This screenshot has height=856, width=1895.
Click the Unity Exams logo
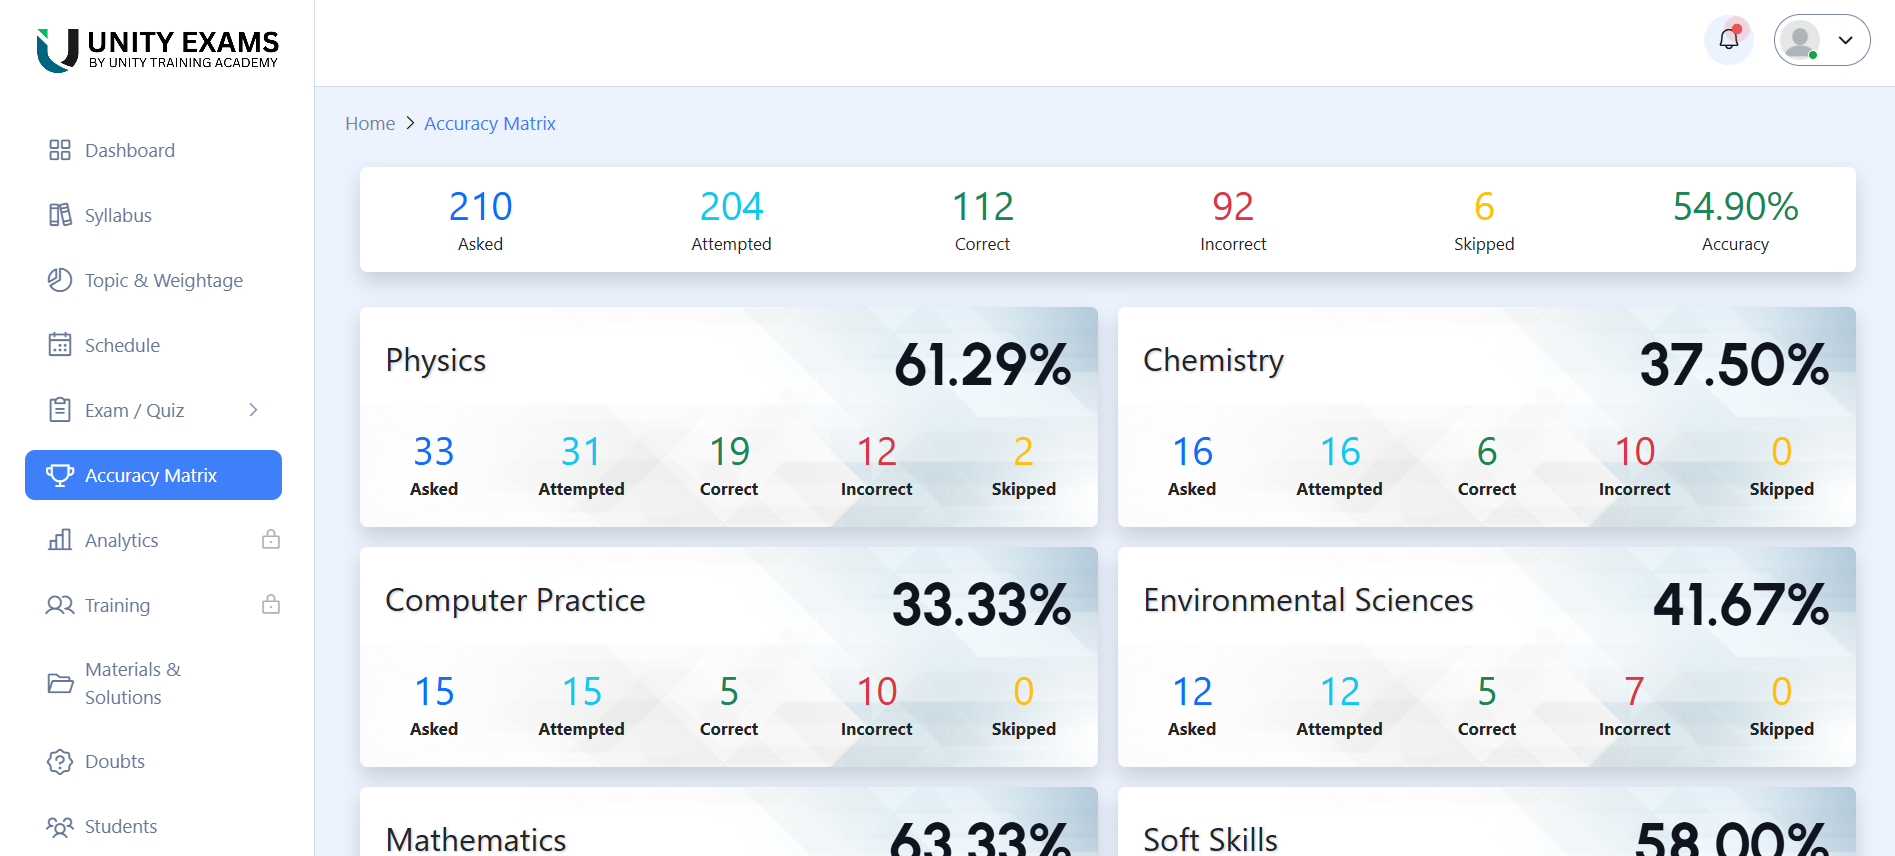pos(158,49)
